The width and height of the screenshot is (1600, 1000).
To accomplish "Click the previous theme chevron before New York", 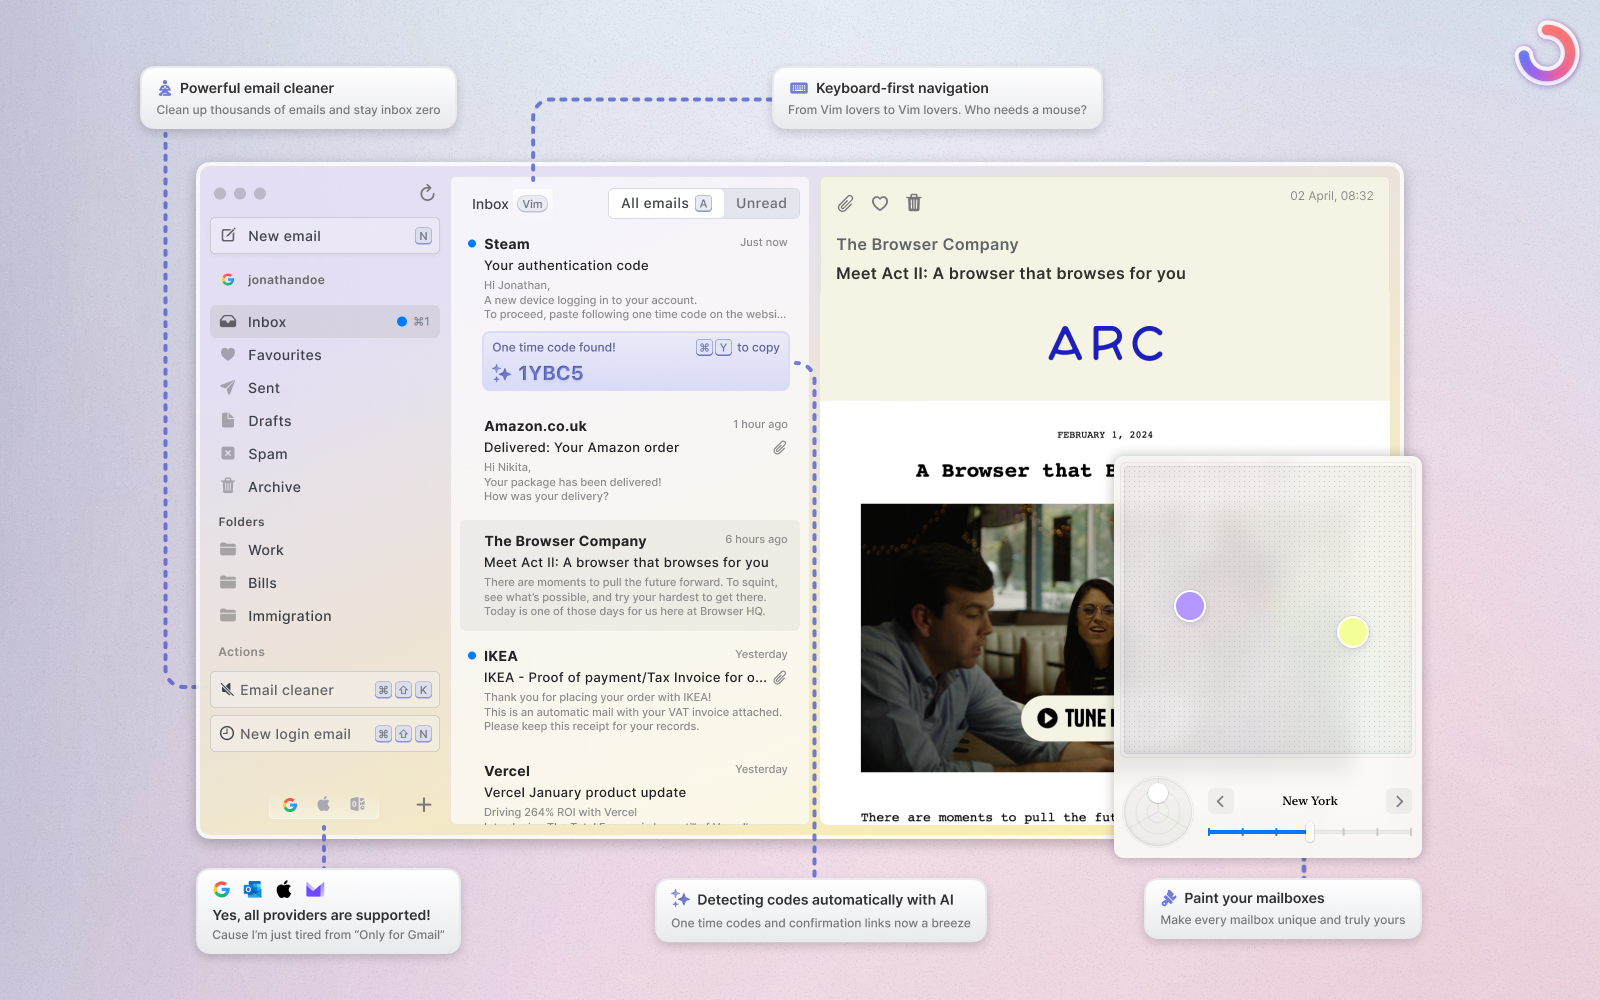I will [x=1220, y=801].
